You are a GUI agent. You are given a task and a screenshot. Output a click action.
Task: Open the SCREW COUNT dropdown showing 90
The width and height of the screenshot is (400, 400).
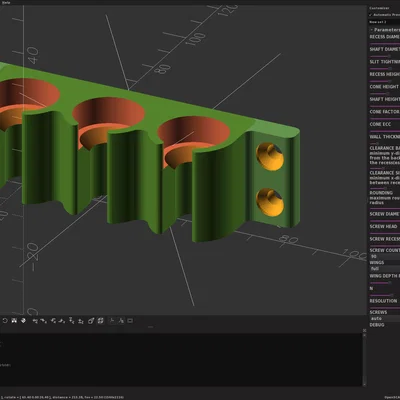[x=385, y=257]
